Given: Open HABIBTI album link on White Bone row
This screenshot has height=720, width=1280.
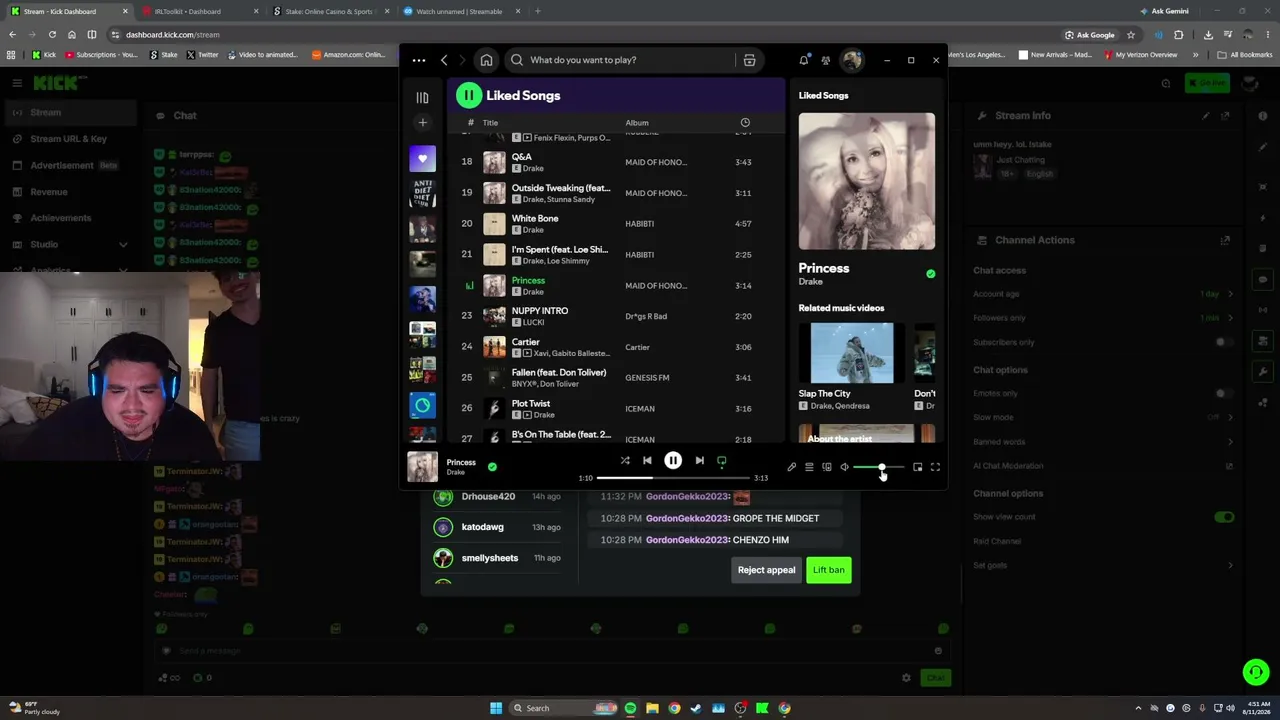Looking at the screenshot, I should tap(639, 224).
